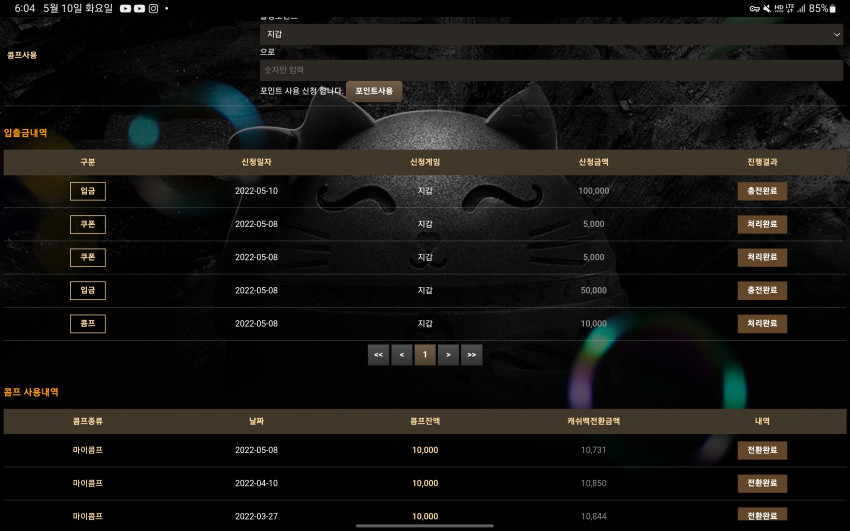850x531 pixels.
Task: Click the 콤프 badge in 입출금내역 table
Action: click(x=88, y=323)
